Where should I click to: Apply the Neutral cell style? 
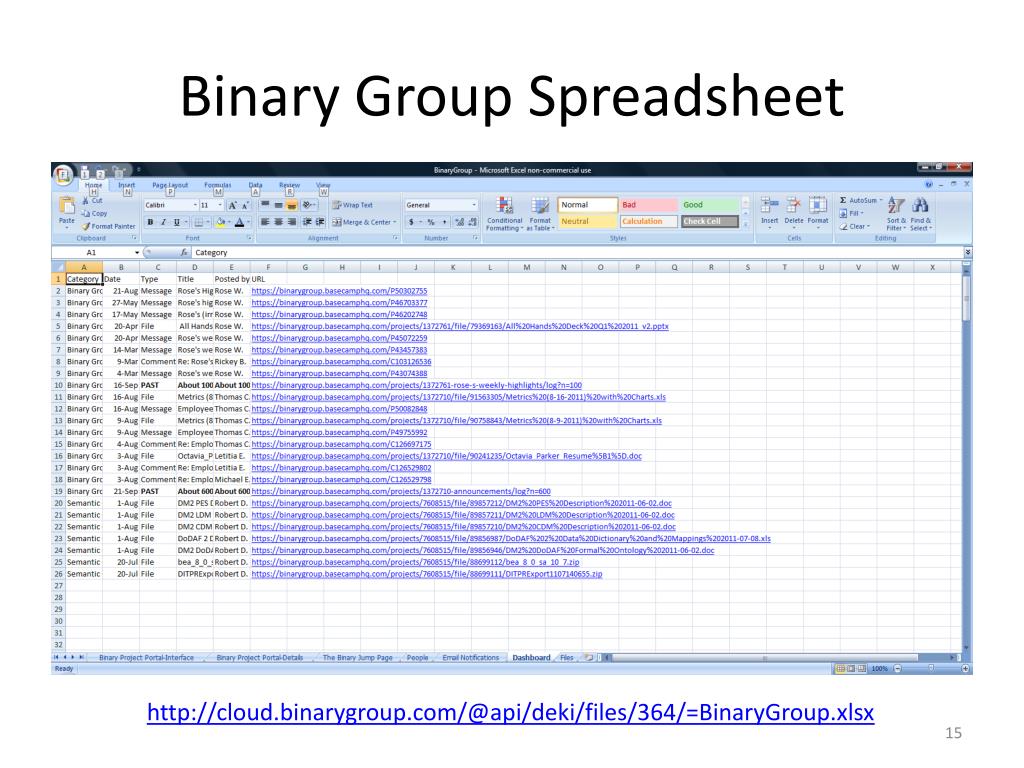[588, 221]
